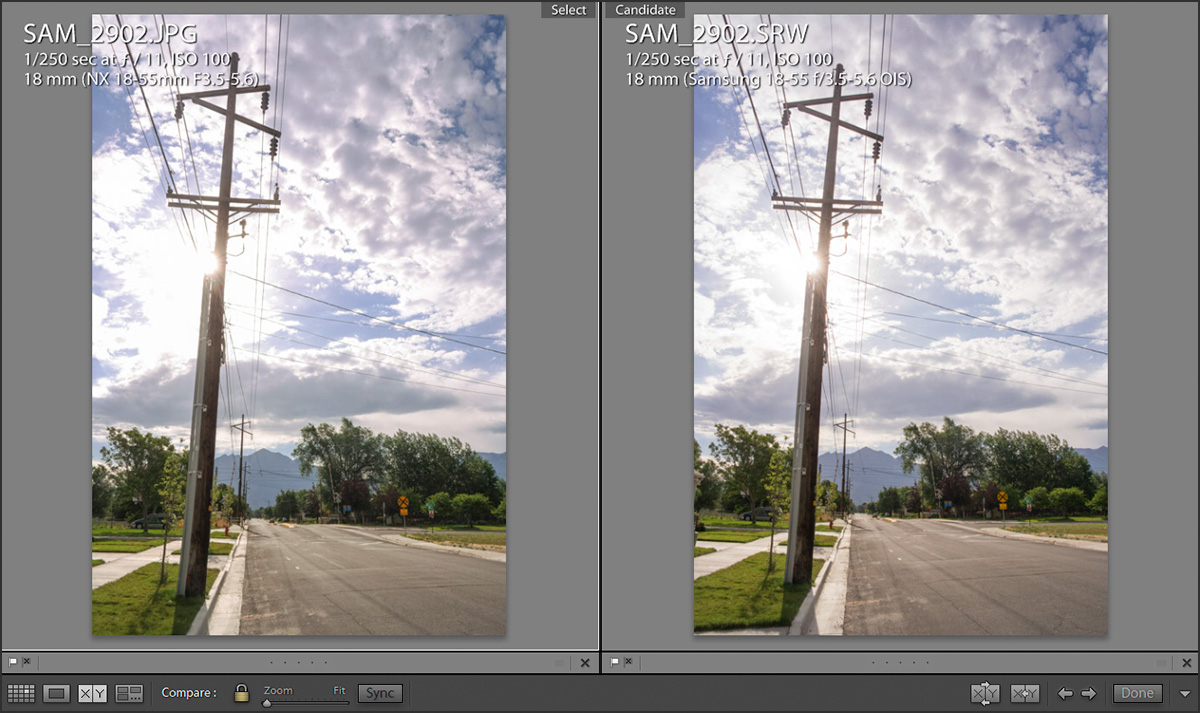Switch to Grid view
This screenshot has width=1200, height=713.
(21, 693)
